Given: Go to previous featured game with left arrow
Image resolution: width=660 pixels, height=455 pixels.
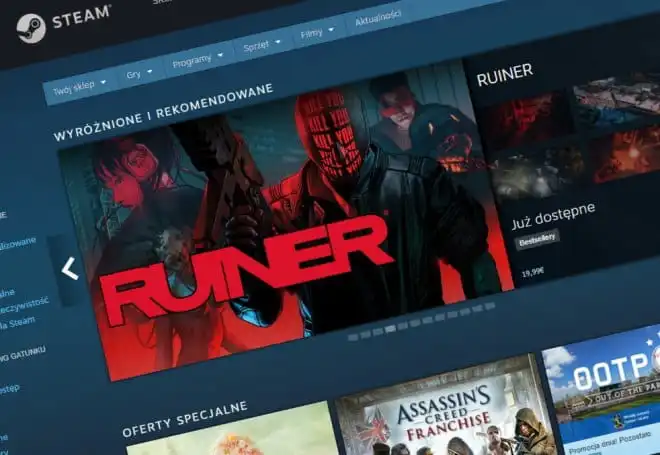Looking at the screenshot, I should tap(69, 268).
